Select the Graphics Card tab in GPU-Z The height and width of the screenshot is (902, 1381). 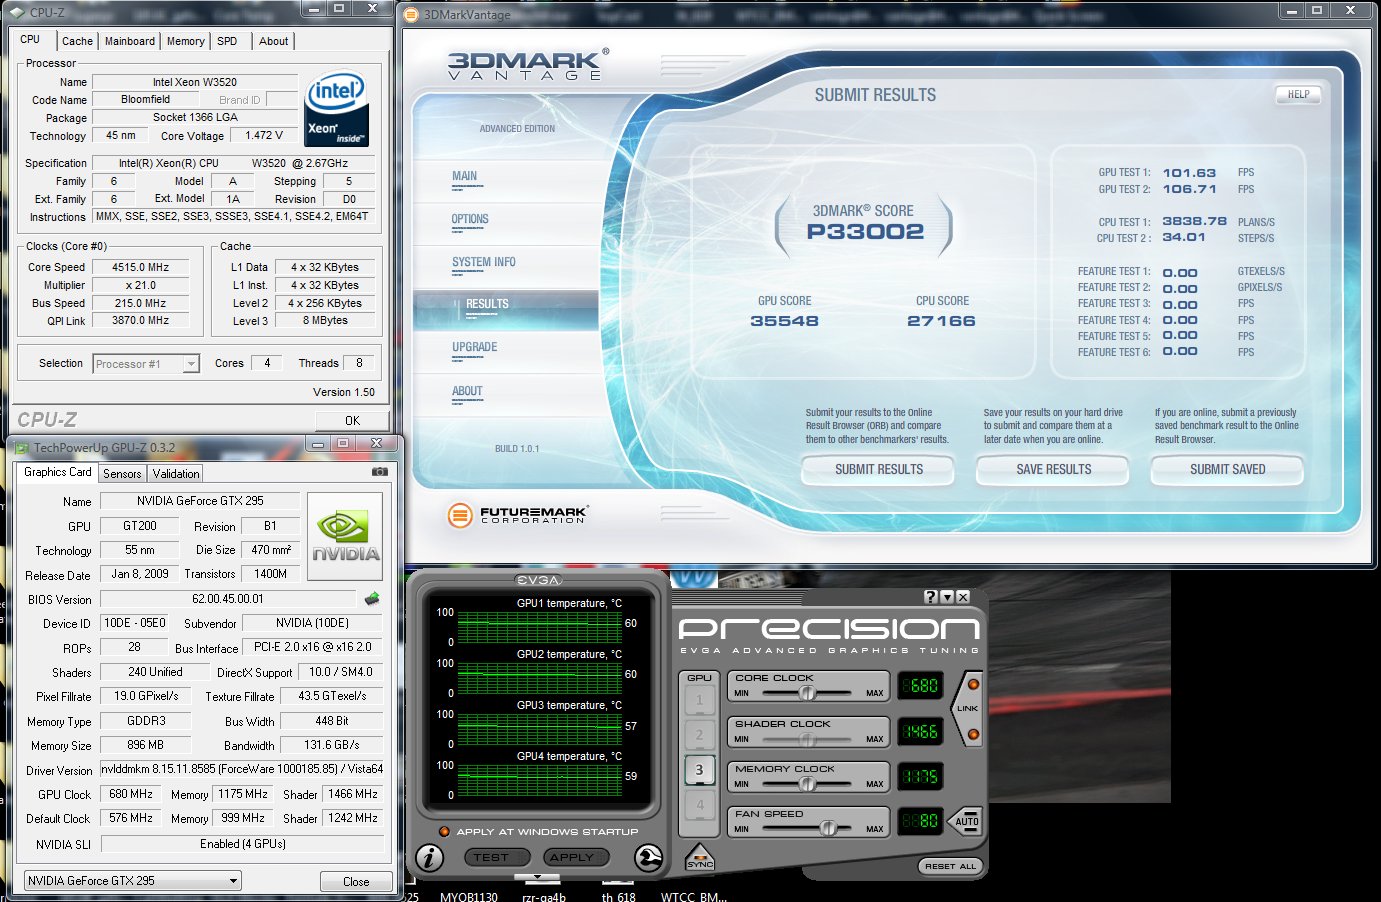(57, 472)
